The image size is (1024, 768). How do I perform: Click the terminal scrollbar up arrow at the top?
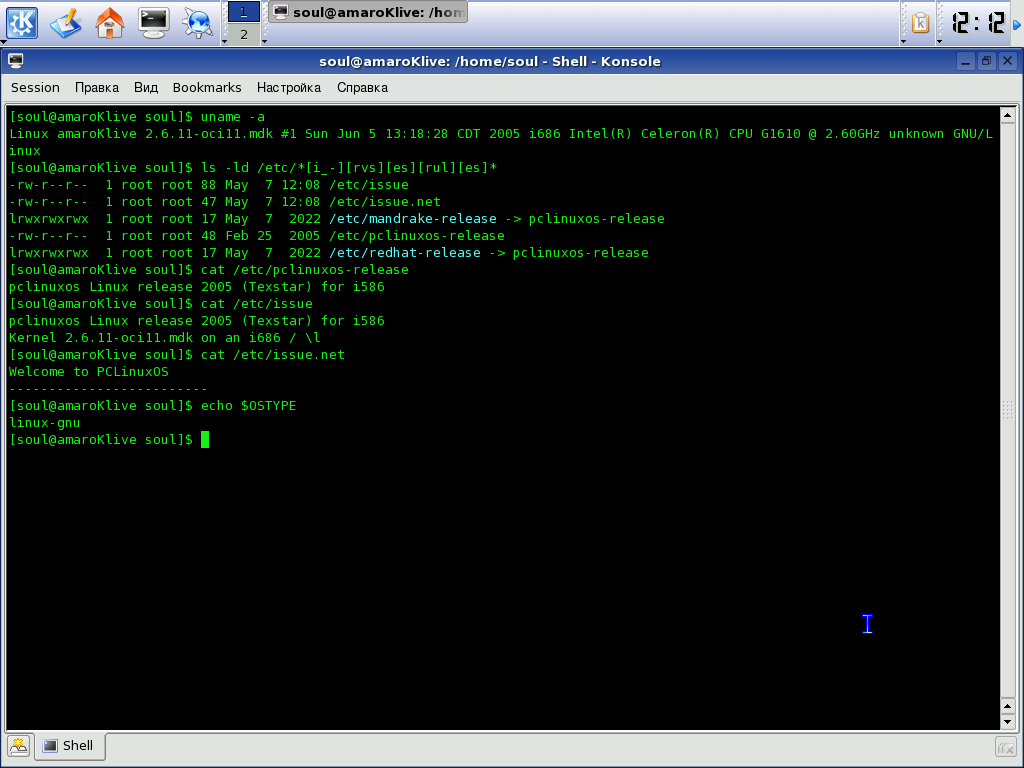click(1008, 115)
